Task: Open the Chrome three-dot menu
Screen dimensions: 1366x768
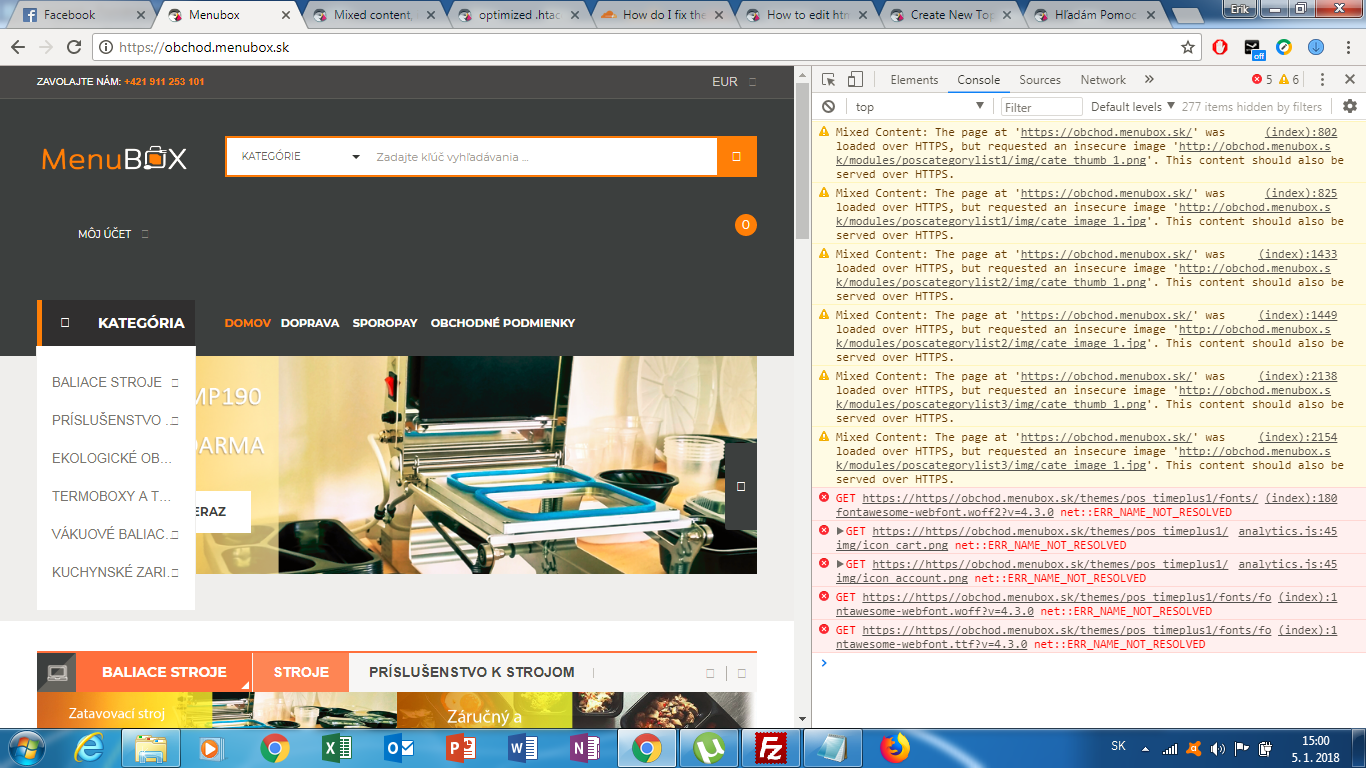Action: click(1347, 47)
